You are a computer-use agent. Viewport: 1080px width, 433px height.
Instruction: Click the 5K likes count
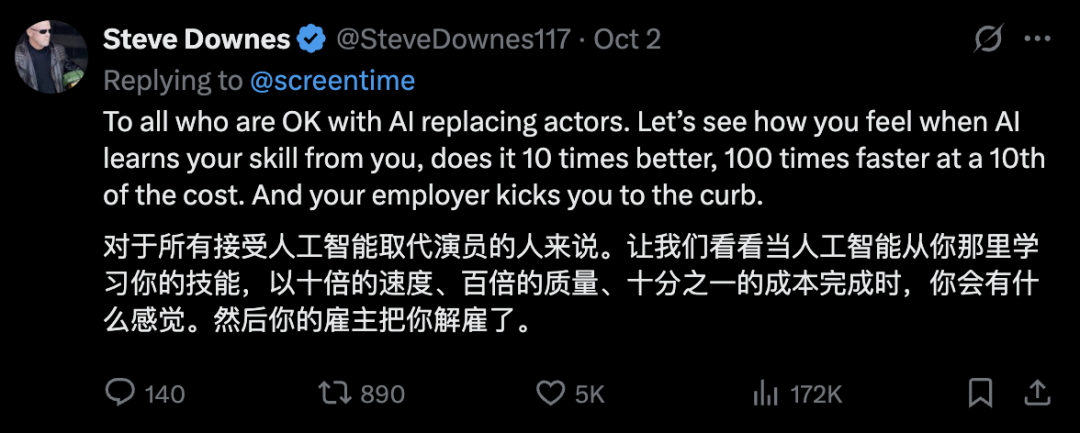click(x=590, y=393)
